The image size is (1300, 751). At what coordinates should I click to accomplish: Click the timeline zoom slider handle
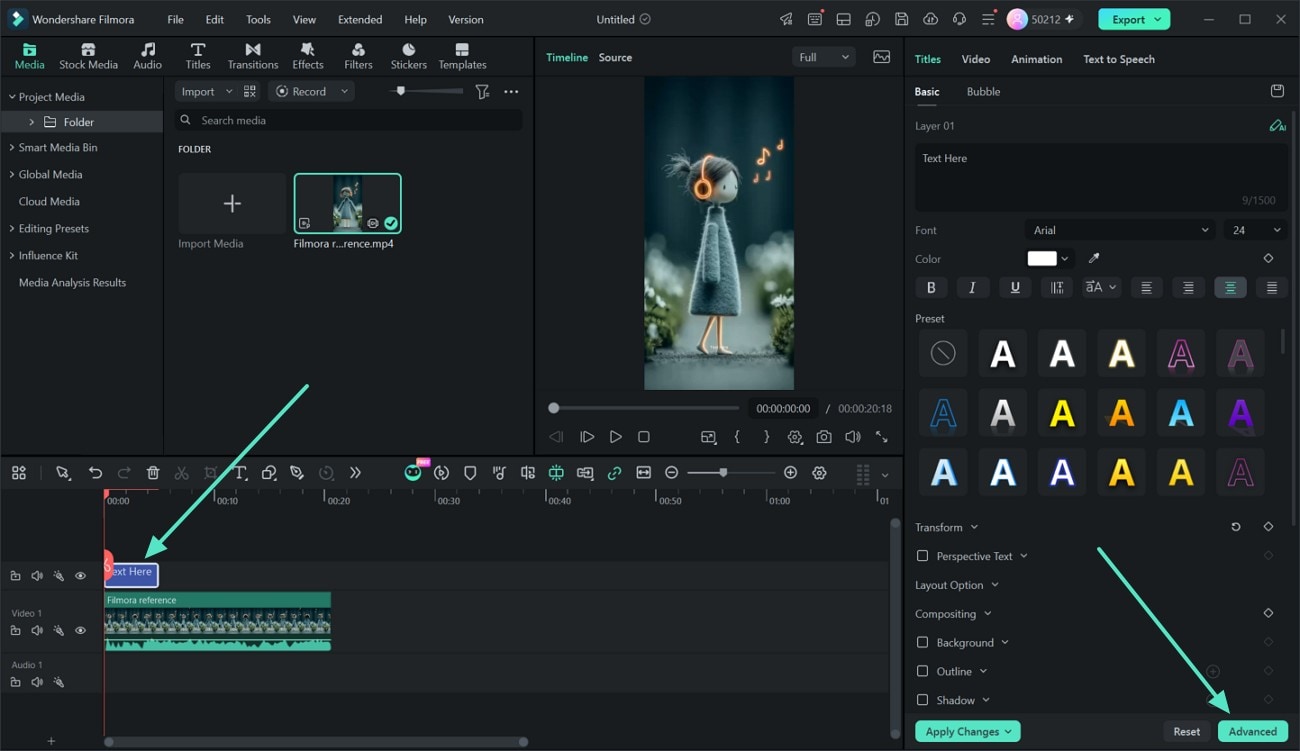(723, 472)
